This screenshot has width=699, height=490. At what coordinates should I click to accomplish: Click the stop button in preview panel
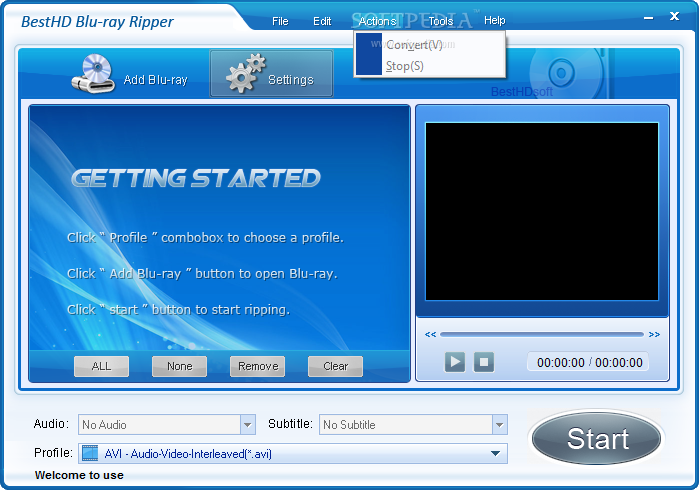click(484, 362)
